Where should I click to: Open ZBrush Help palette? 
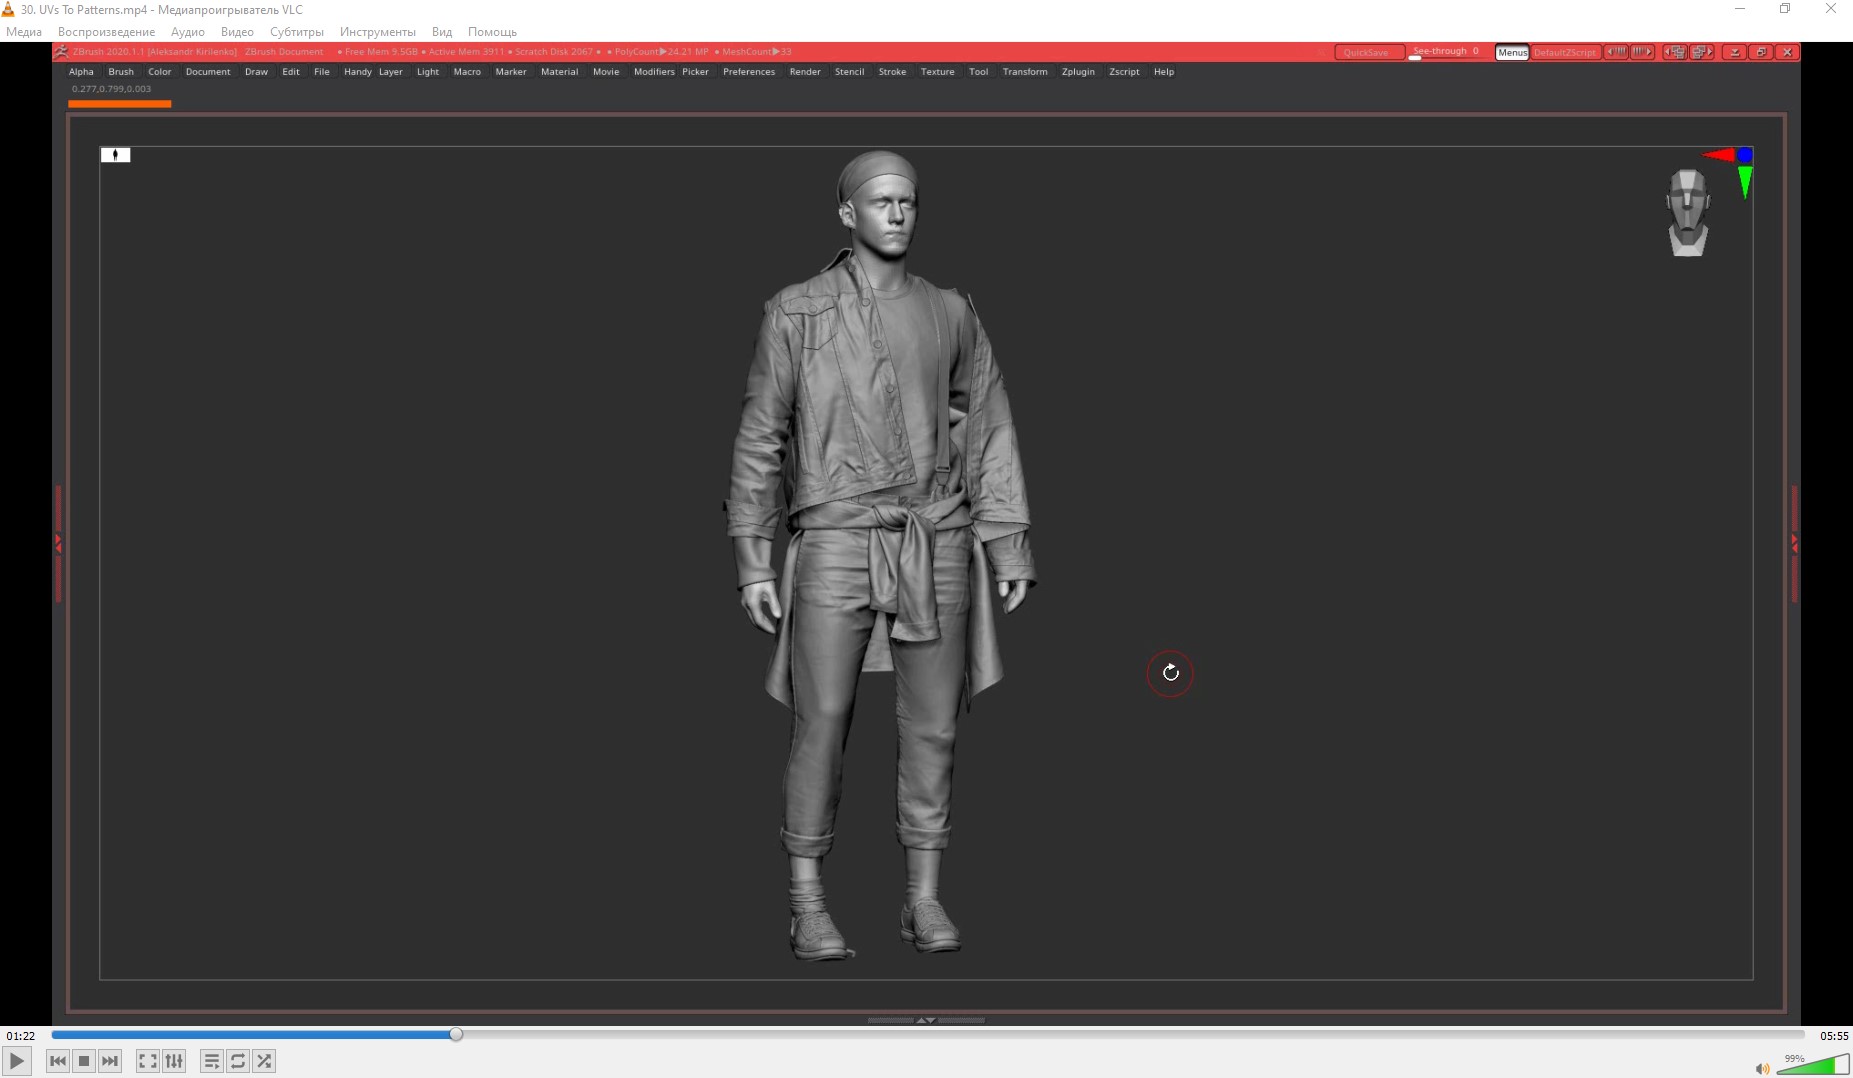(x=1164, y=72)
